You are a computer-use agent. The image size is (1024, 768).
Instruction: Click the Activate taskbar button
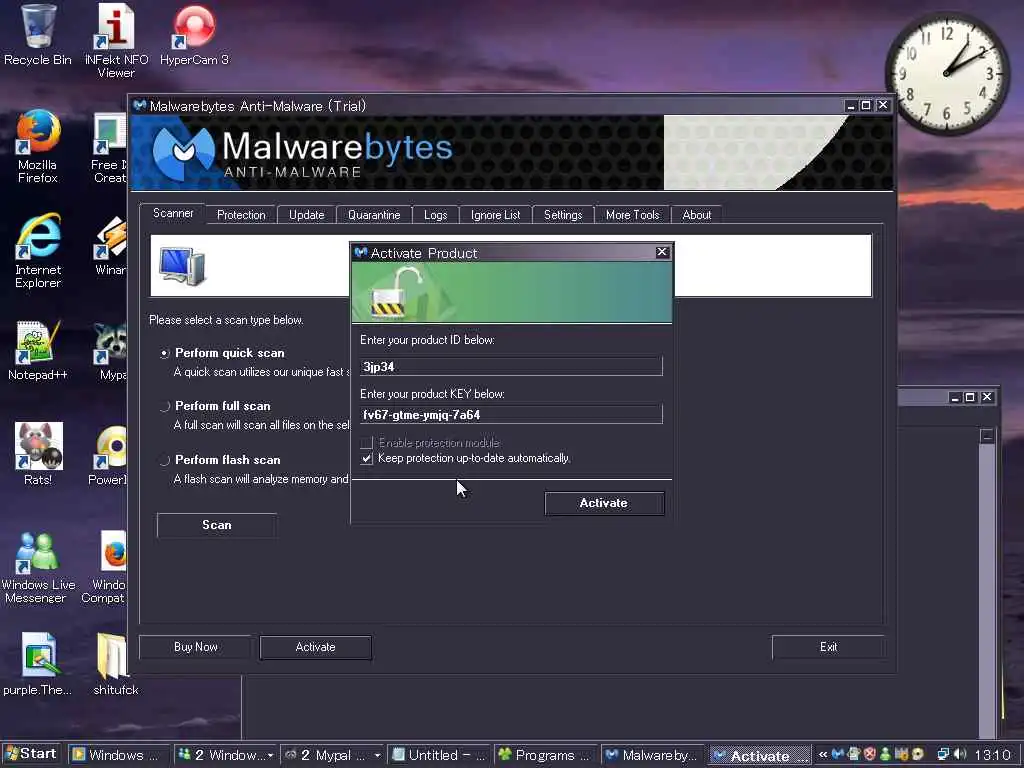(760, 756)
